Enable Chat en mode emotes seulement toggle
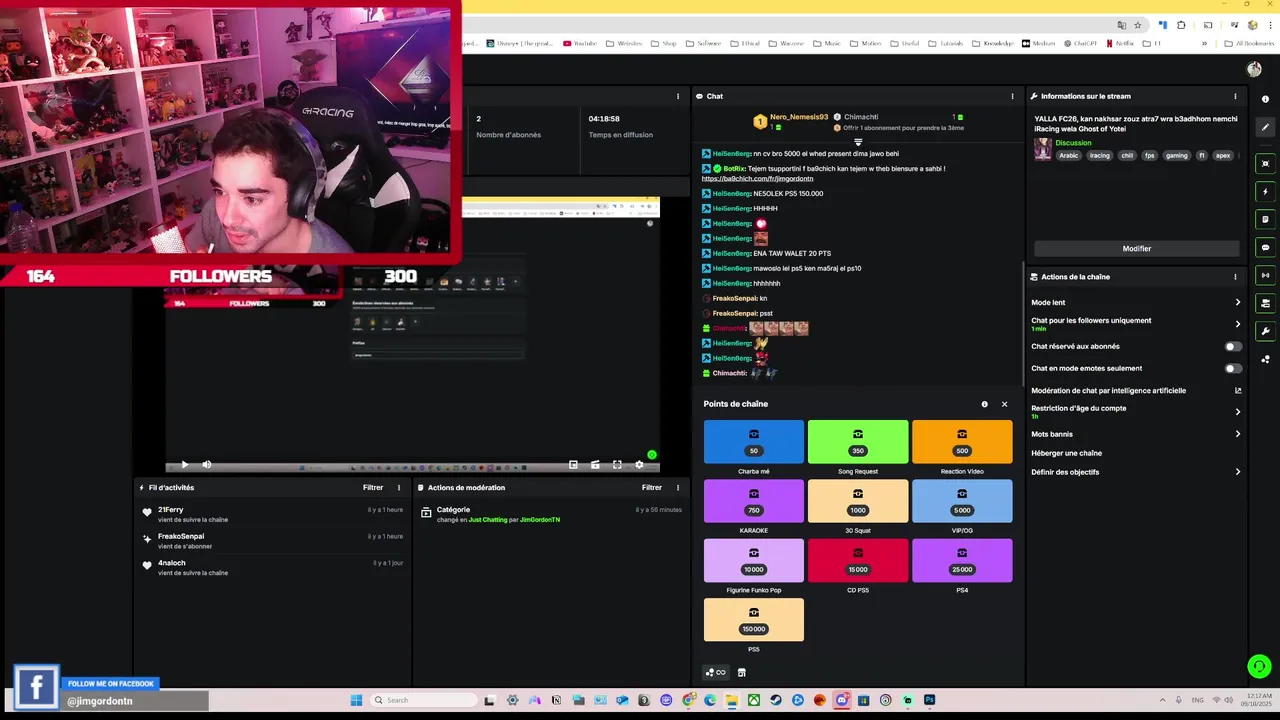 [1234, 368]
